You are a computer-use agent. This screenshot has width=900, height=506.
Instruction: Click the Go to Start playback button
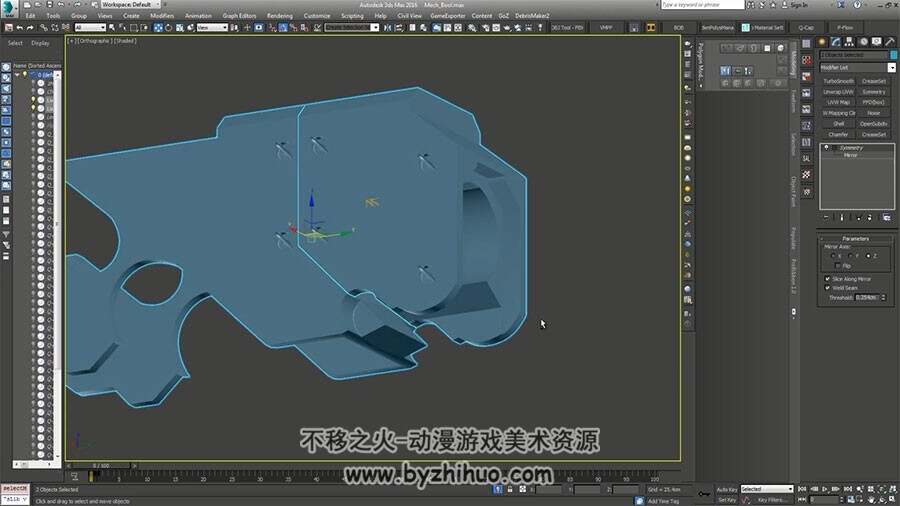point(802,489)
